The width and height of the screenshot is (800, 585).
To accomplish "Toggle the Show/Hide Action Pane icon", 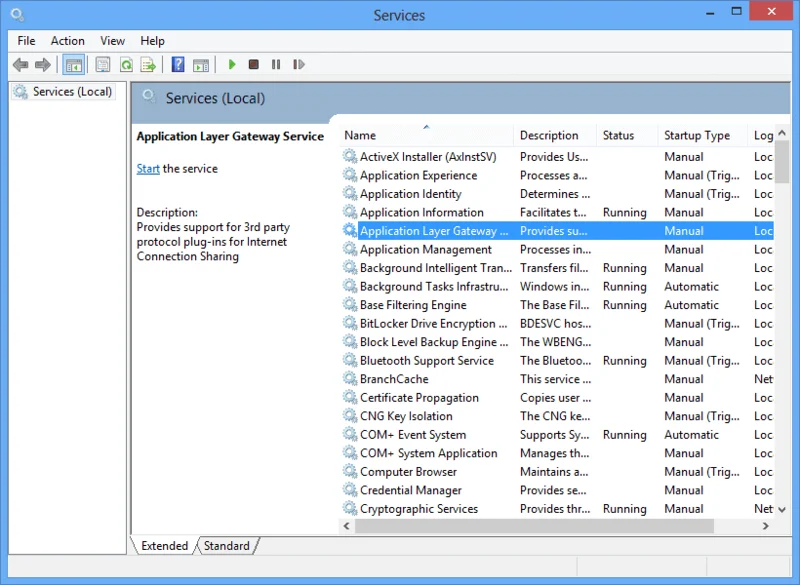I will click(201, 65).
